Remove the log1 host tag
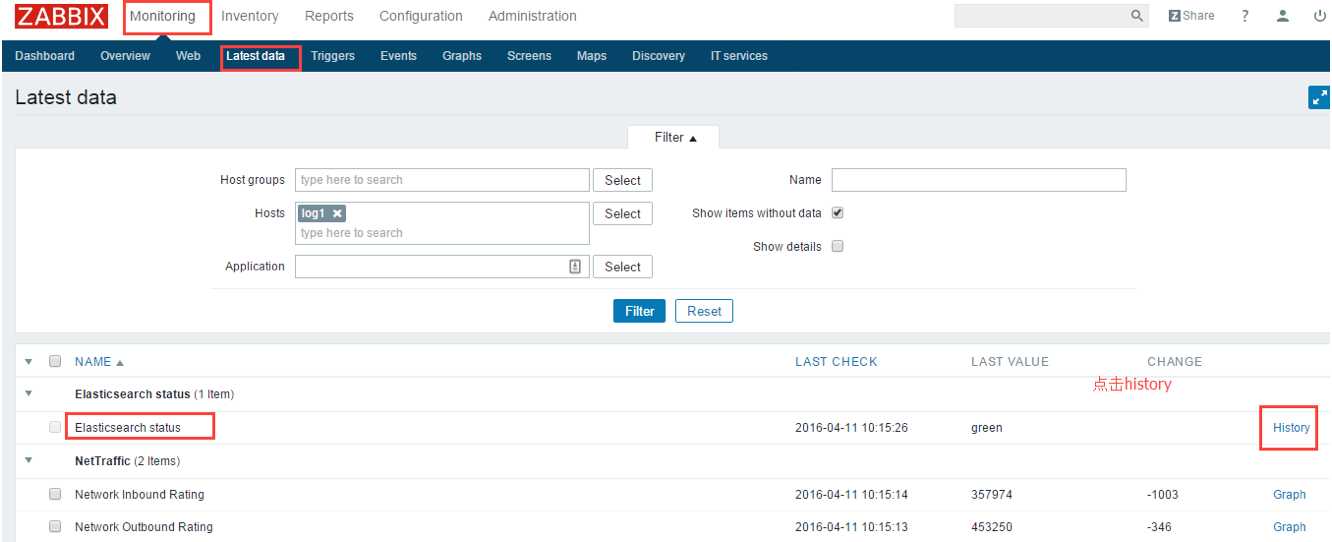1332x542 pixels. (x=337, y=213)
